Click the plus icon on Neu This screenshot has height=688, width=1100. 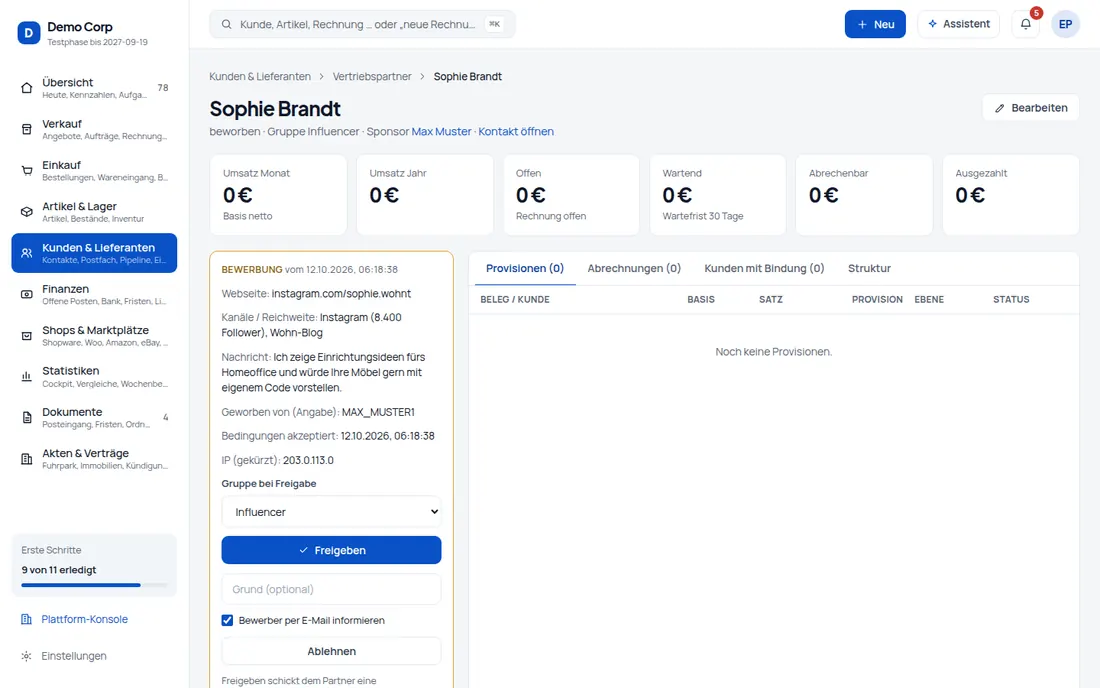(x=862, y=24)
